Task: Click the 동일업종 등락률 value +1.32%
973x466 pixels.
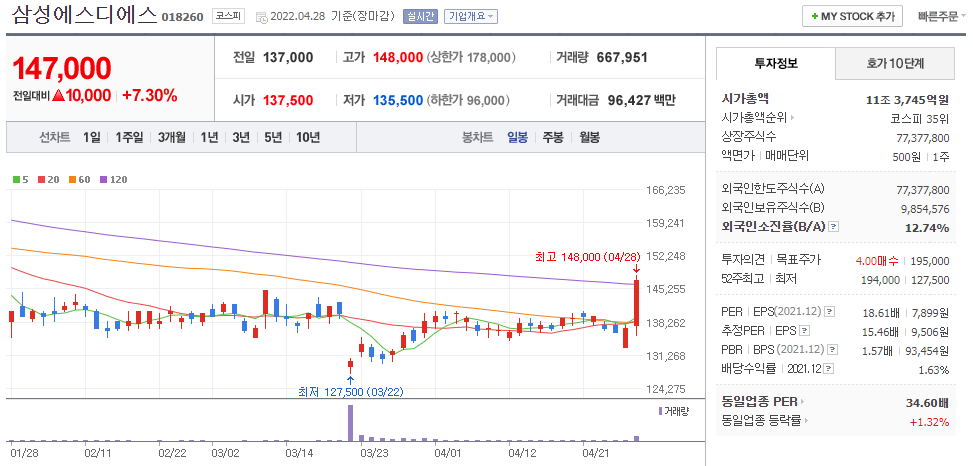Action: [x=930, y=422]
